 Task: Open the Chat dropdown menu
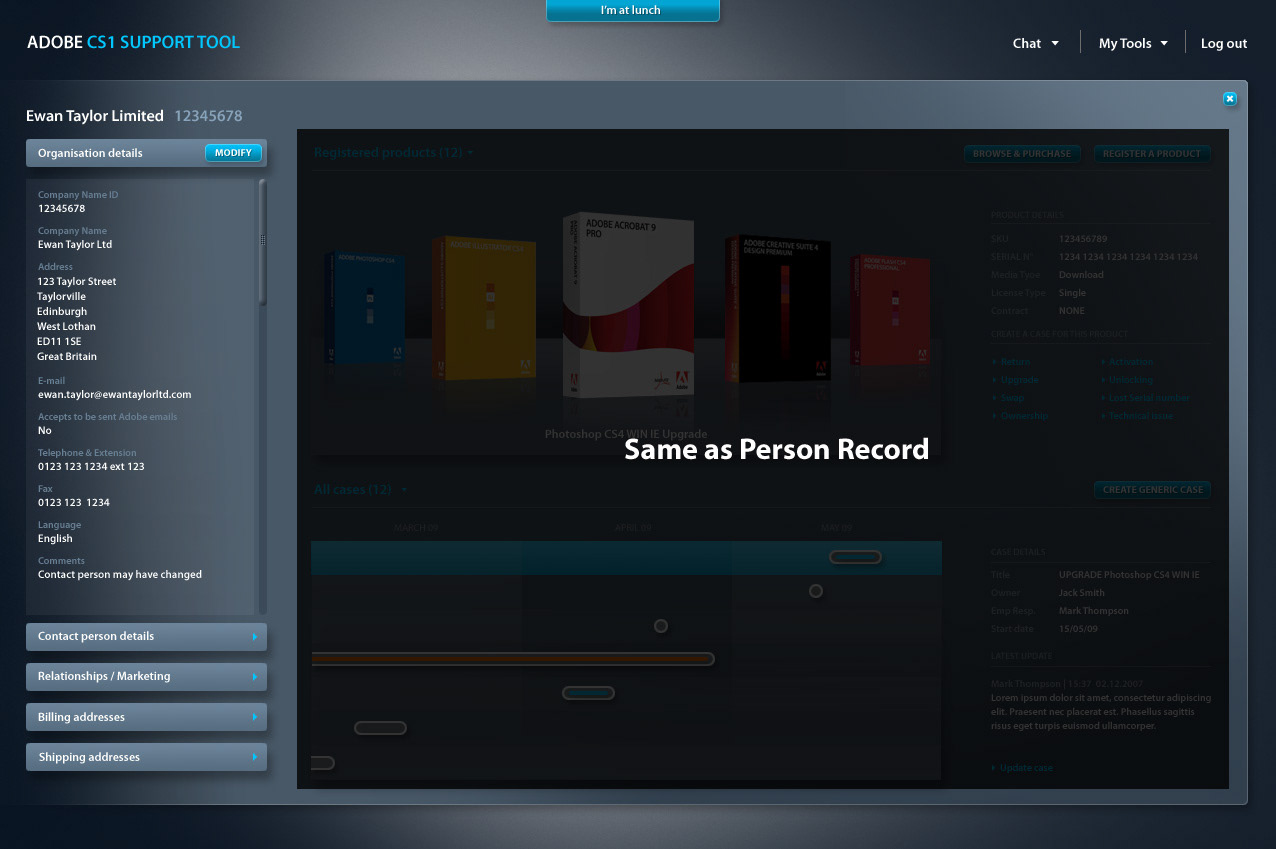click(x=1035, y=43)
